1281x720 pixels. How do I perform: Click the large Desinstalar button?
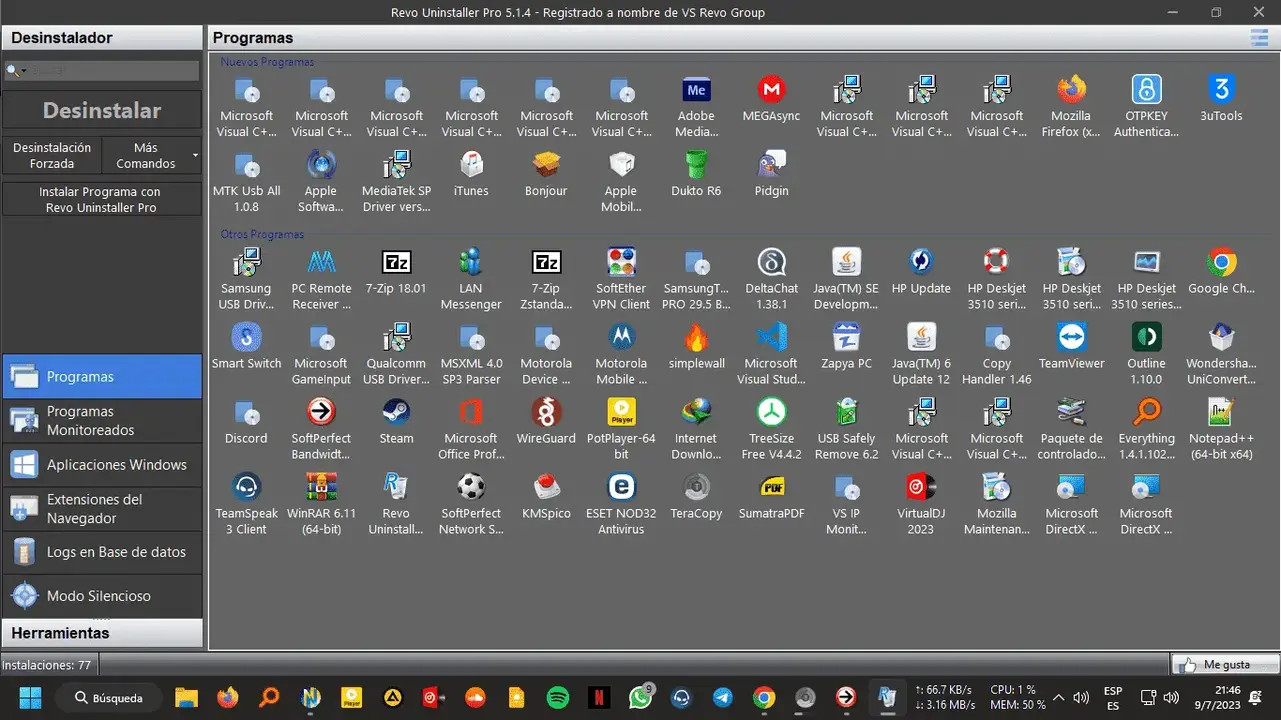click(x=102, y=110)
